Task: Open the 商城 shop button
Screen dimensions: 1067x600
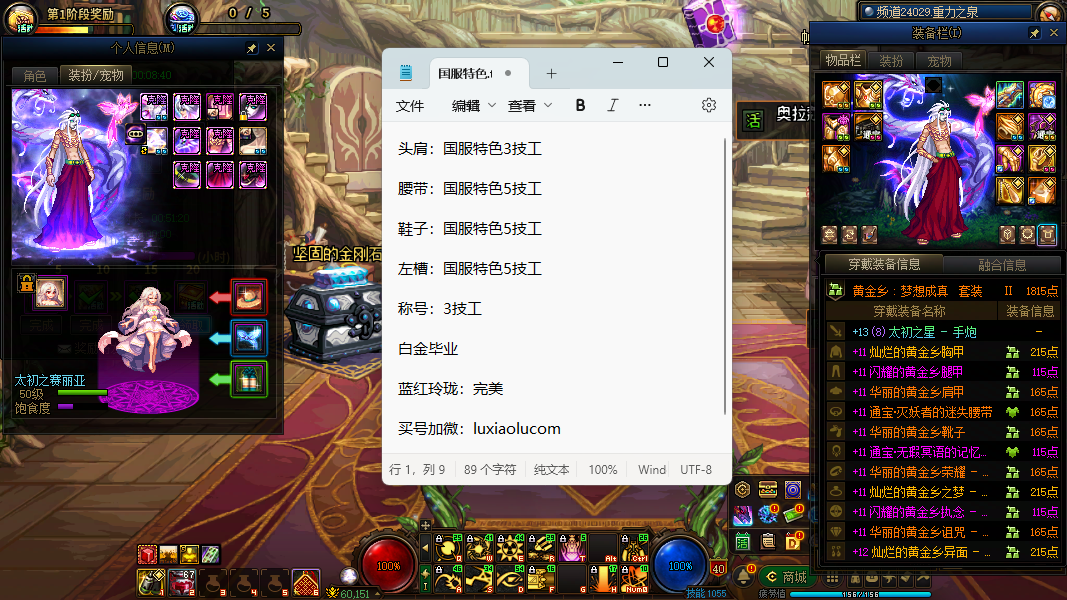Action: coord(786,577)
